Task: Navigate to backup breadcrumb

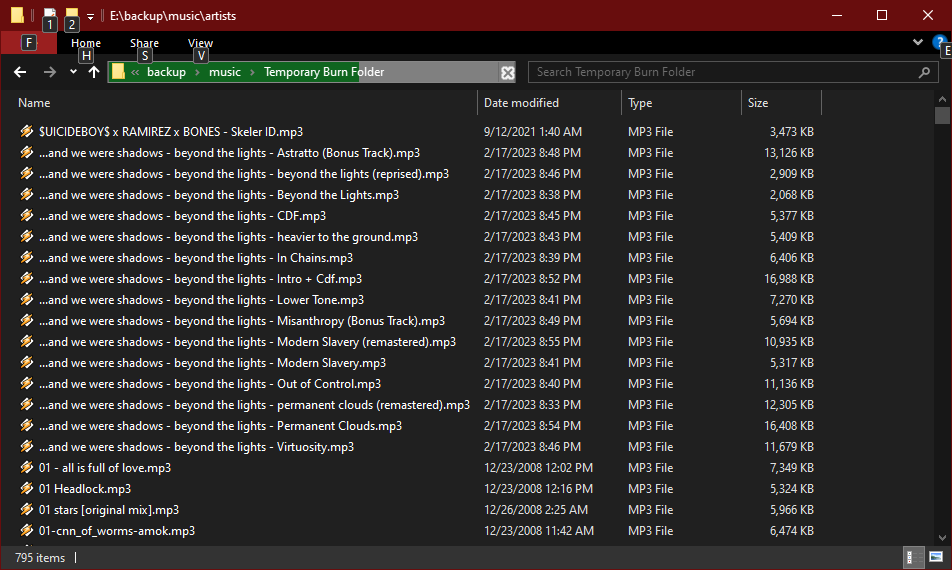Action: (166, 72)
